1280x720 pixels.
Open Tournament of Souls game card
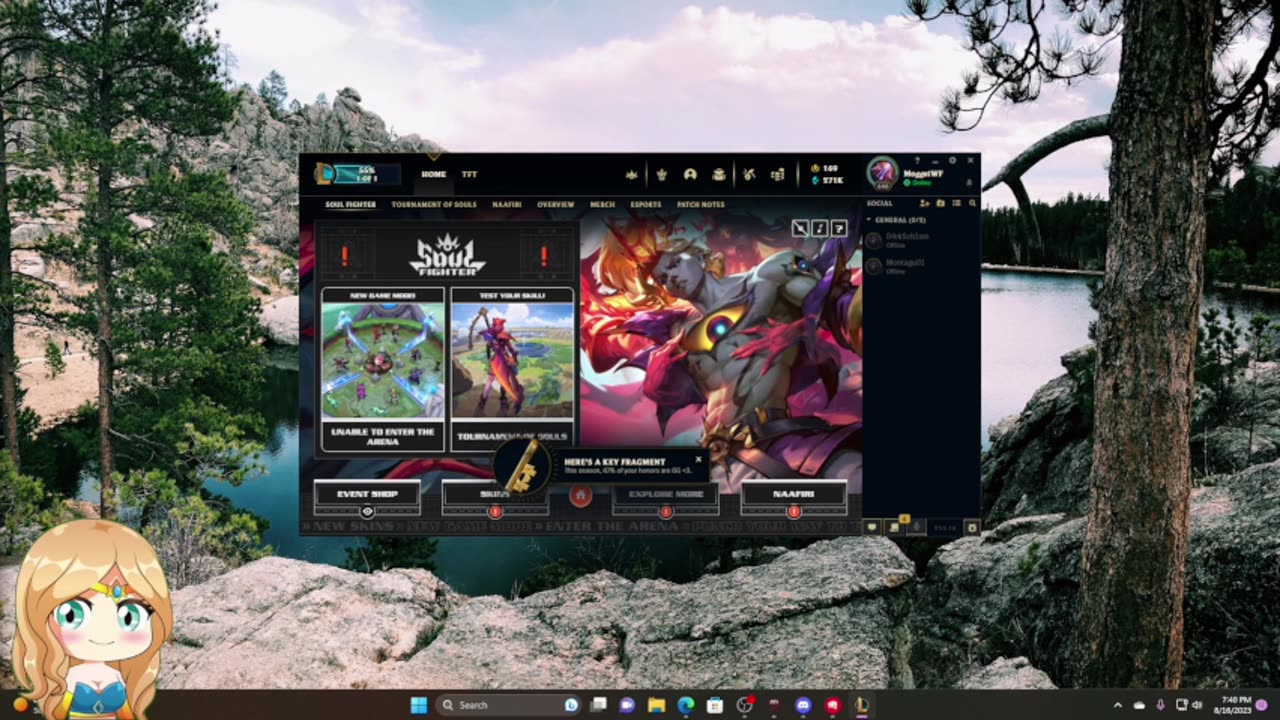click(x=512, y=368)
